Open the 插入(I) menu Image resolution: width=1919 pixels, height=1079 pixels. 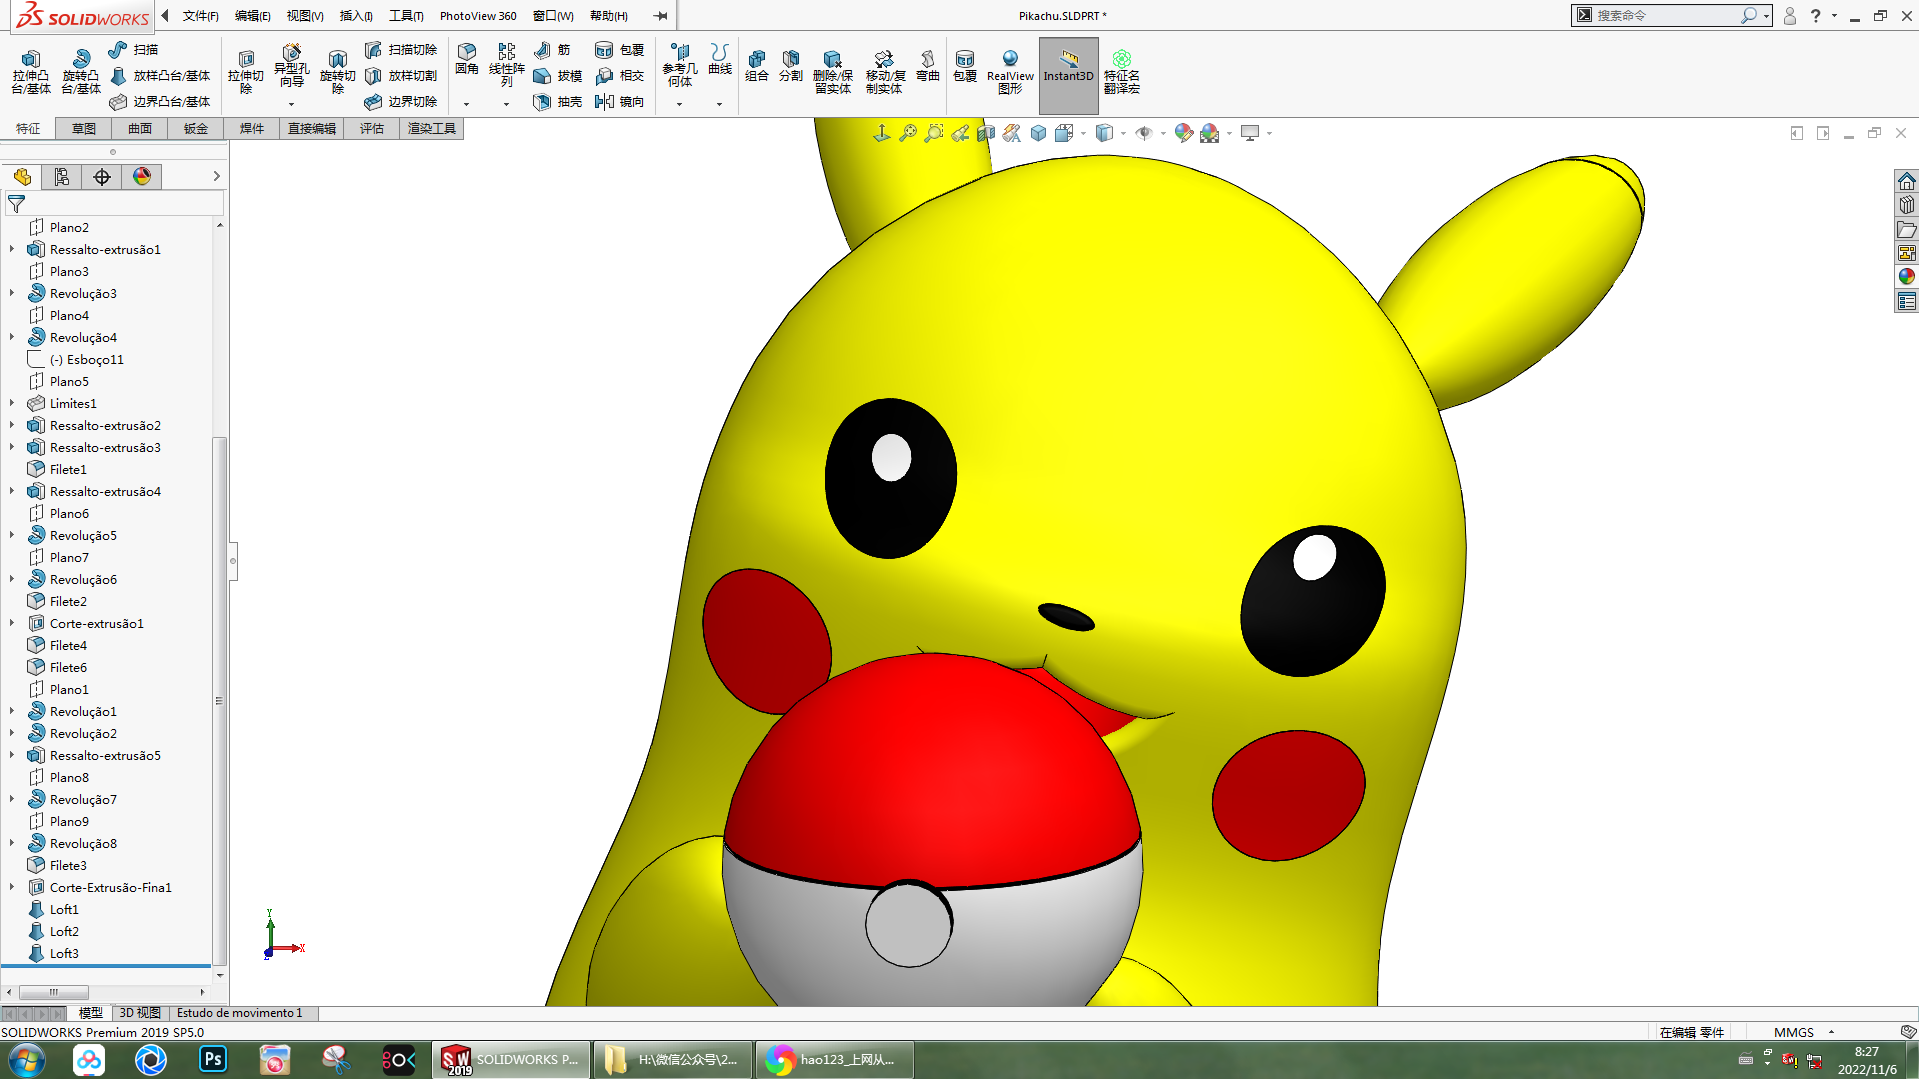click(356, 16)
